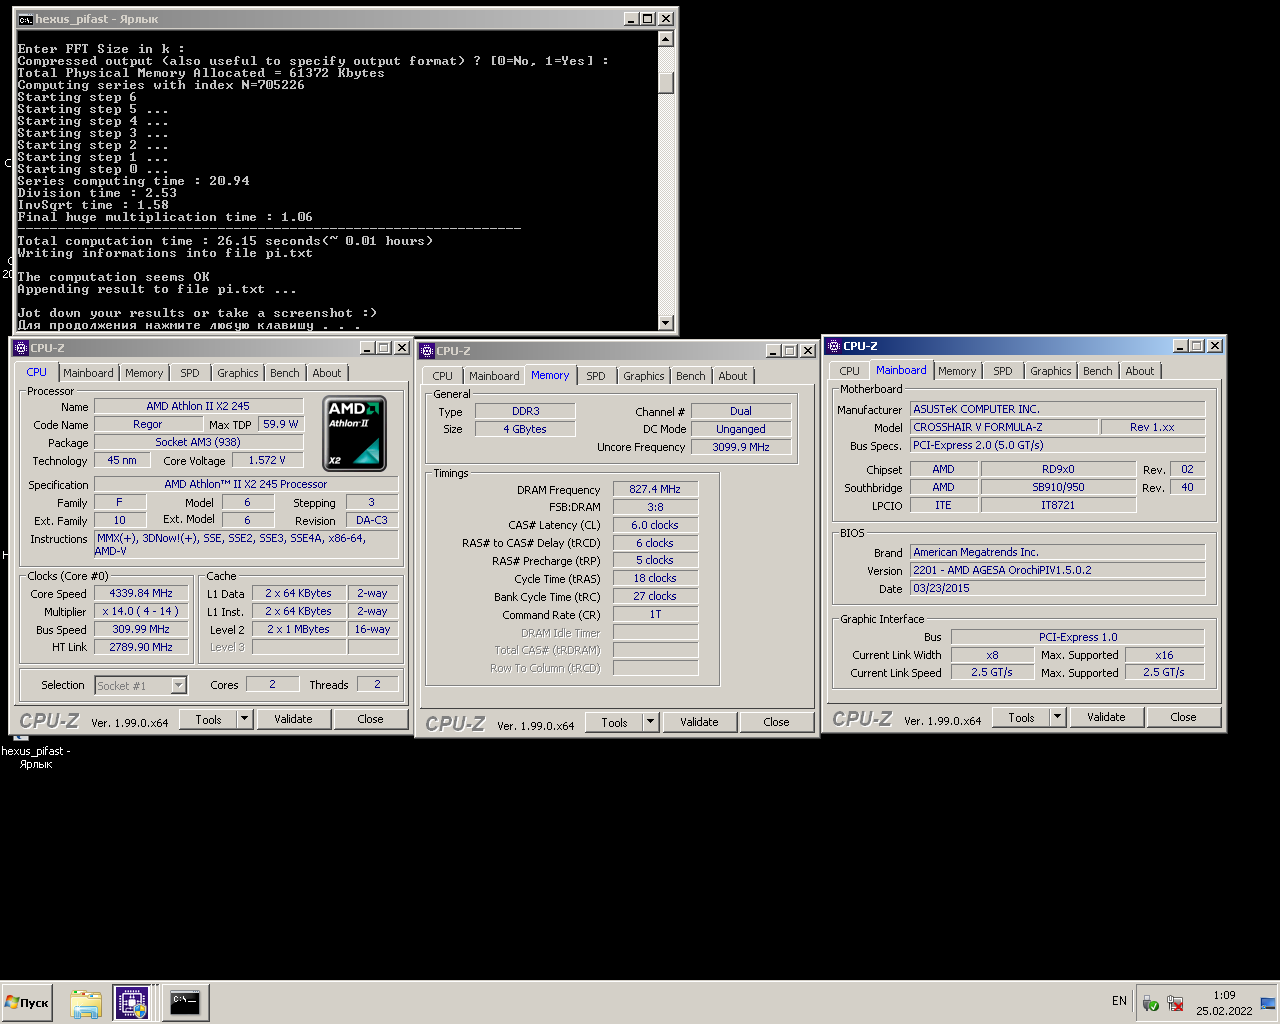Activate CPU-Z taskbar icon

click(x=132, y=1003)
